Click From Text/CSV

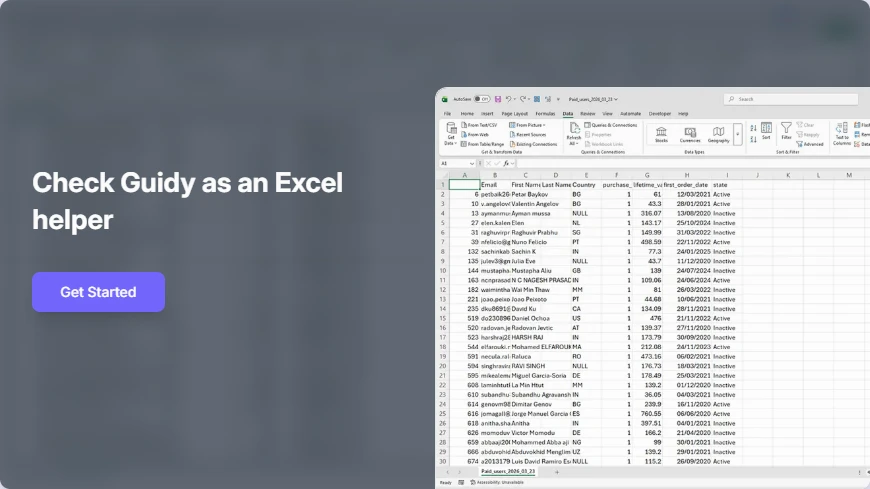point(479,125)
